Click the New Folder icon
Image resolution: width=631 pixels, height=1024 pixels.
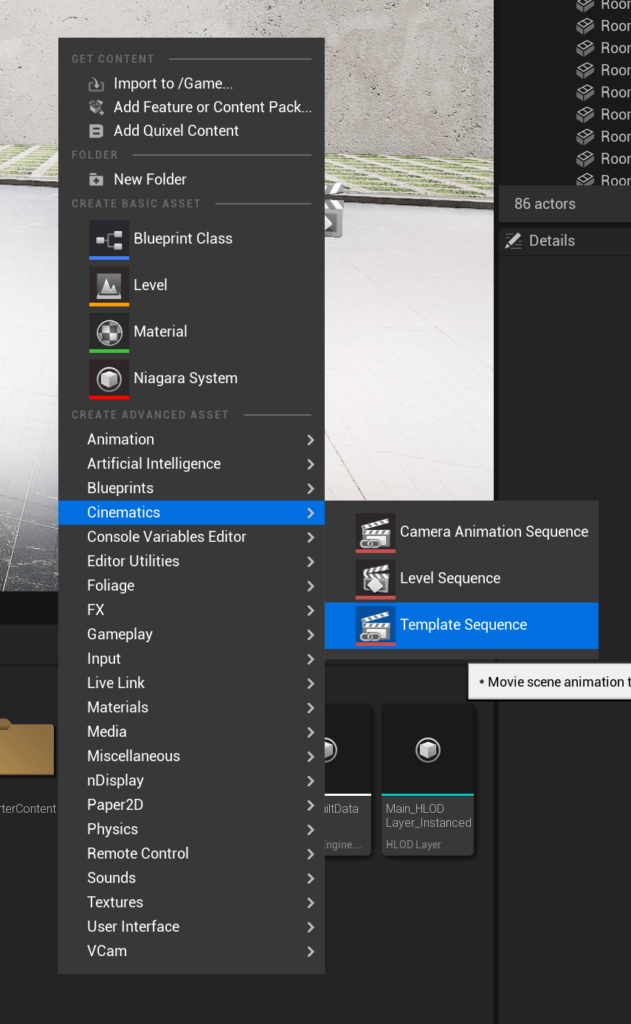coord(96,179)
